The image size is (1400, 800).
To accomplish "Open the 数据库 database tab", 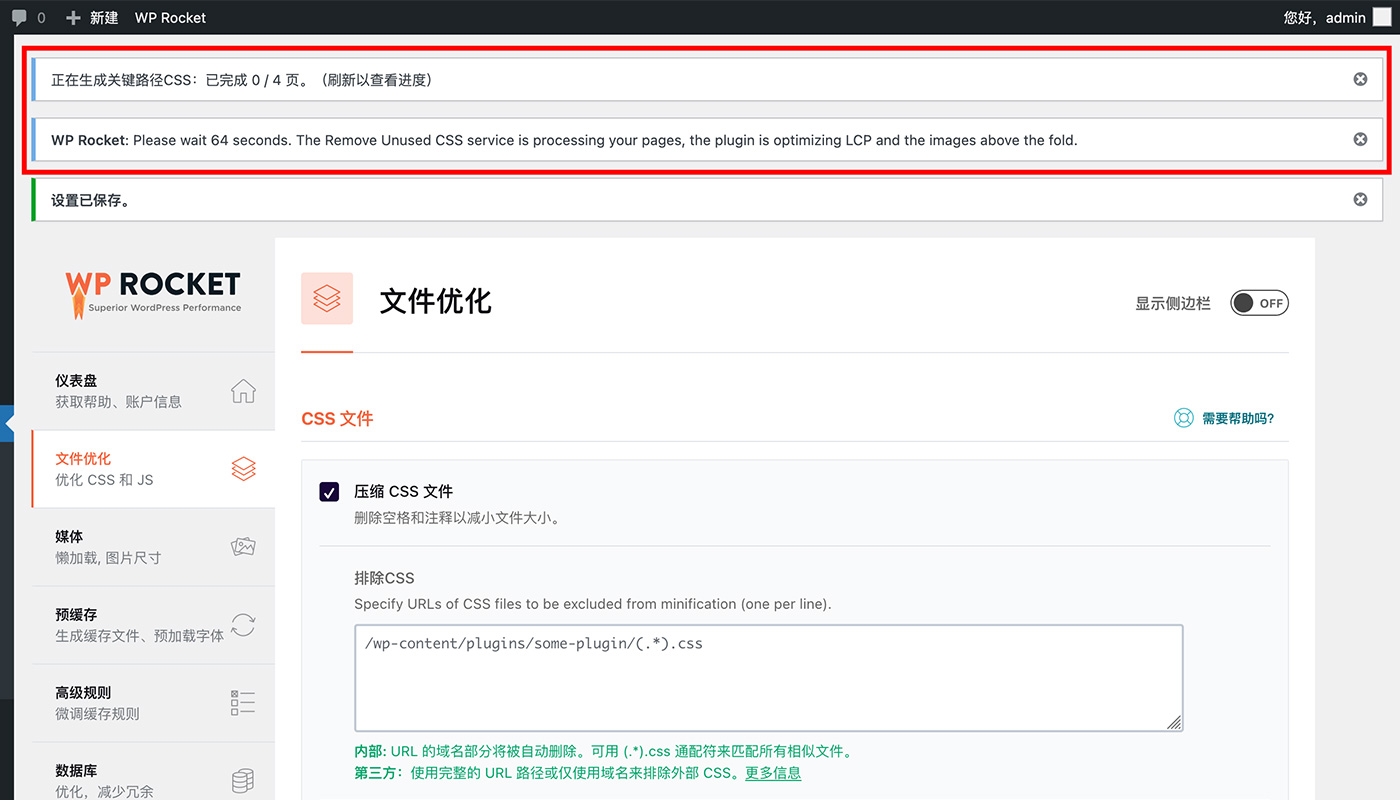I will tap(153, 771).
